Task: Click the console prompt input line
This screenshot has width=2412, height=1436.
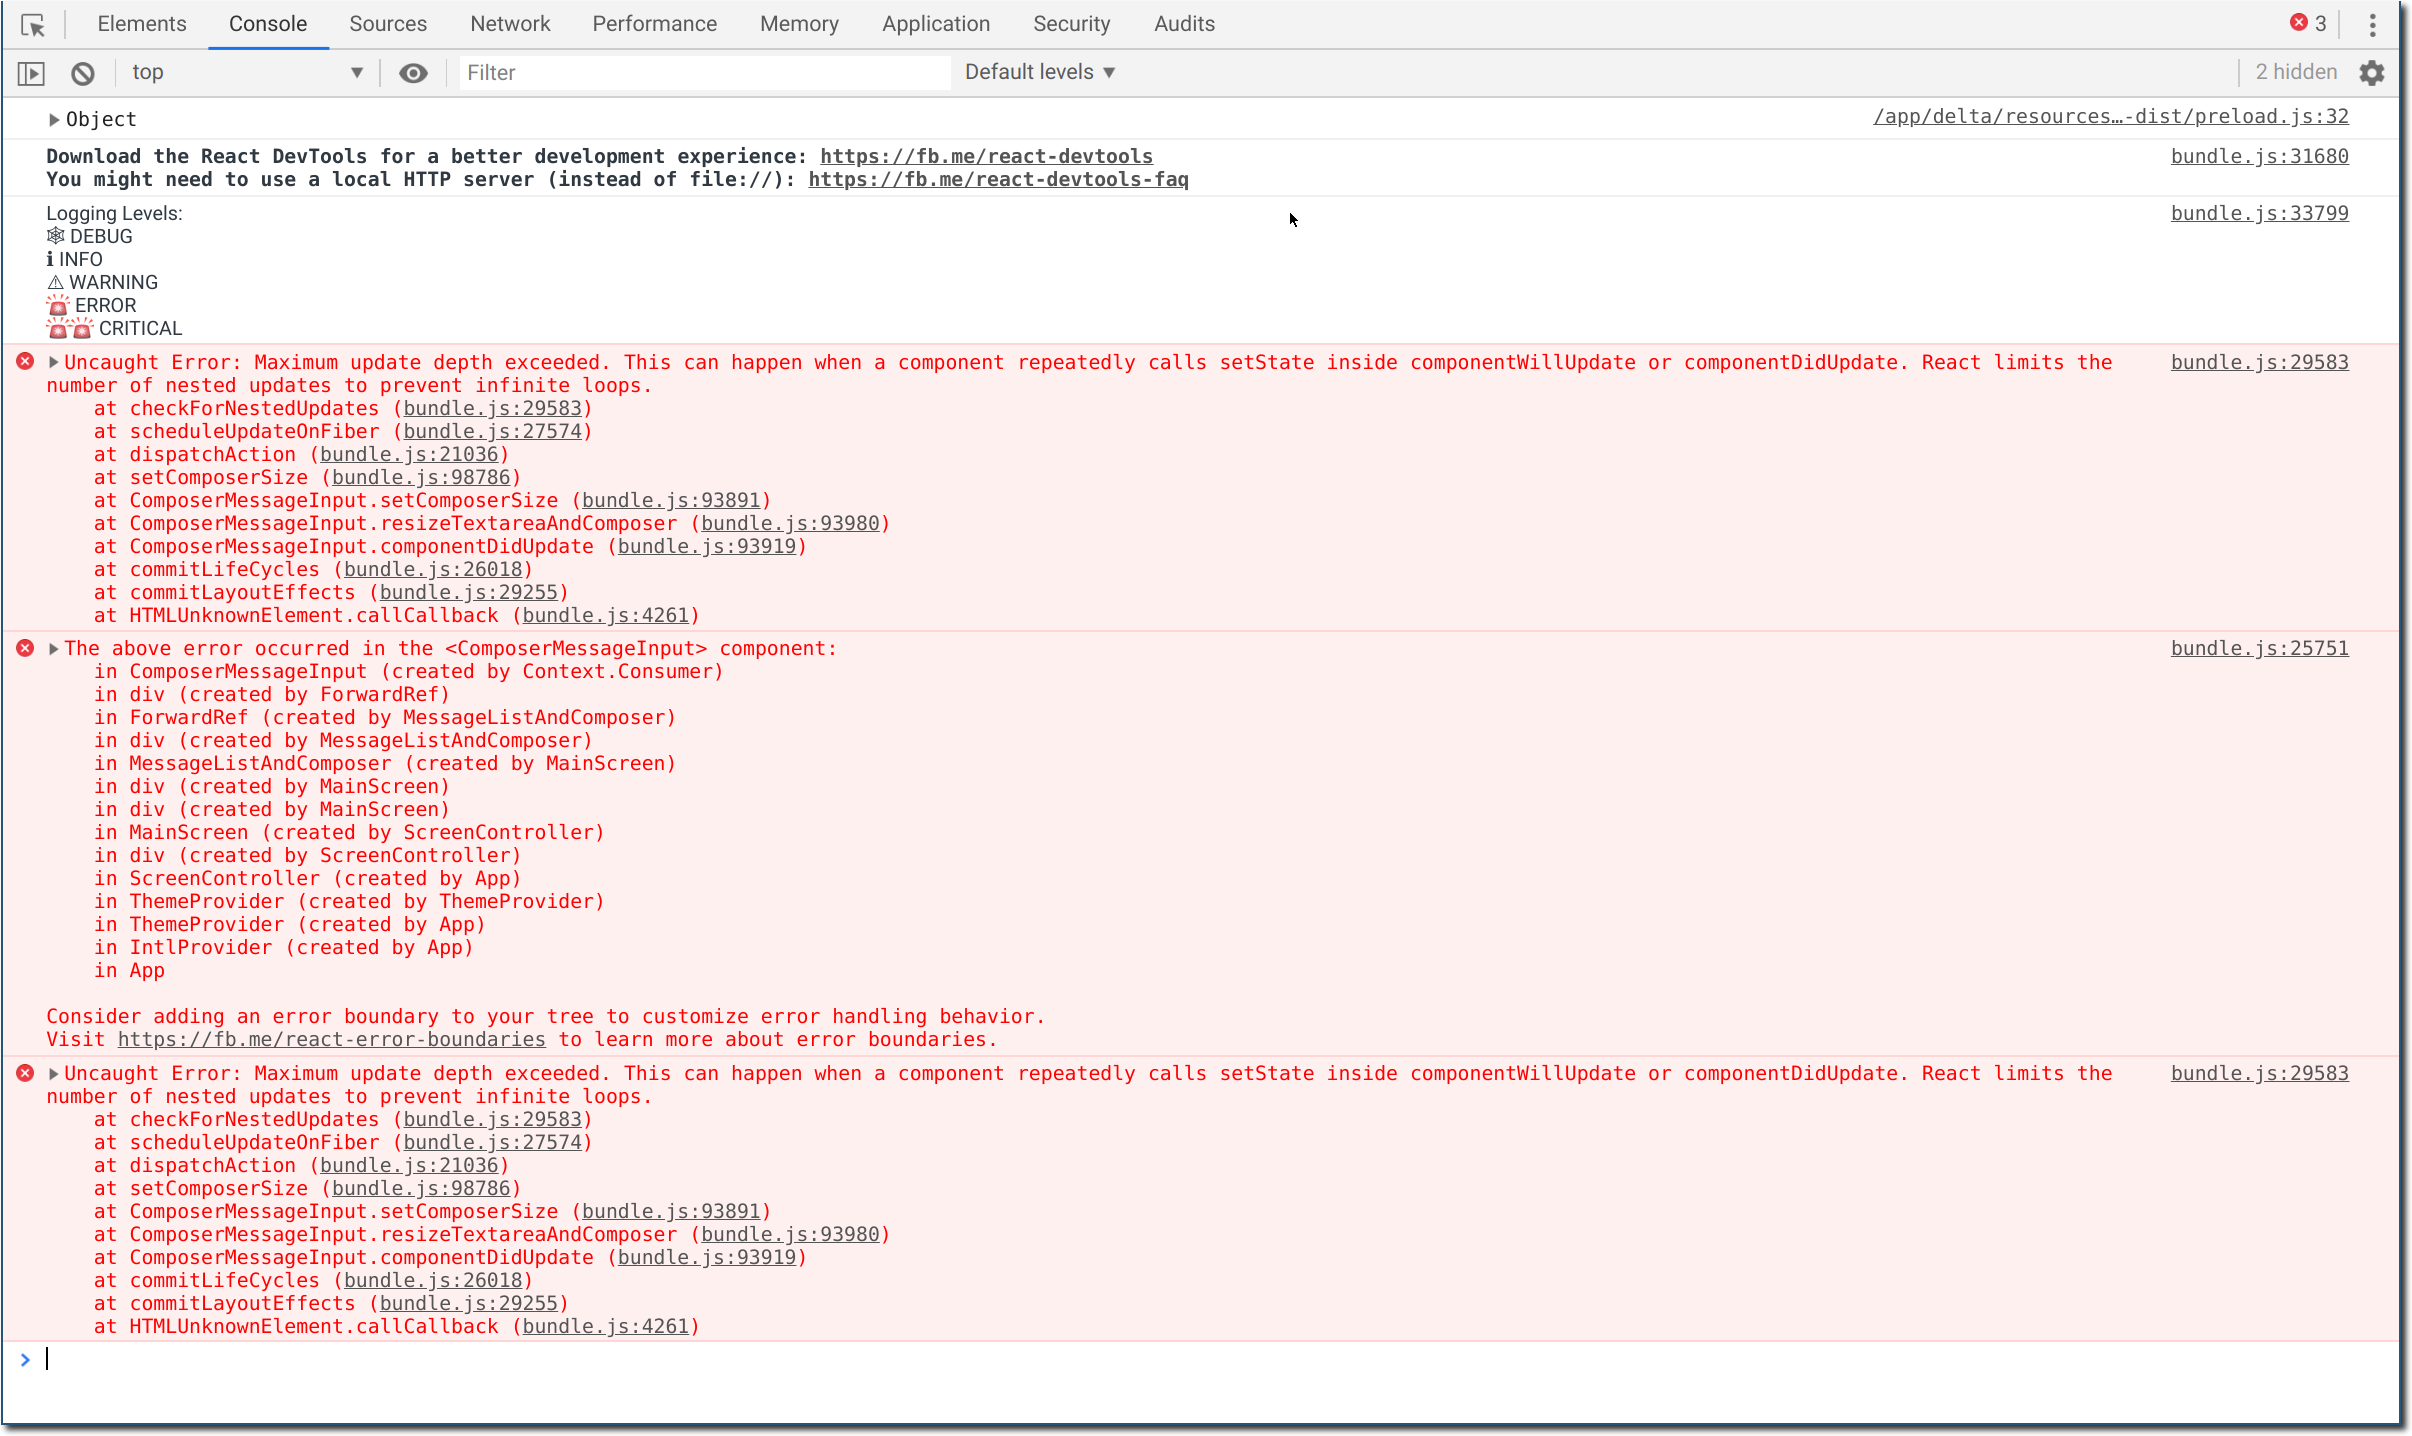Action: 1200,1360
